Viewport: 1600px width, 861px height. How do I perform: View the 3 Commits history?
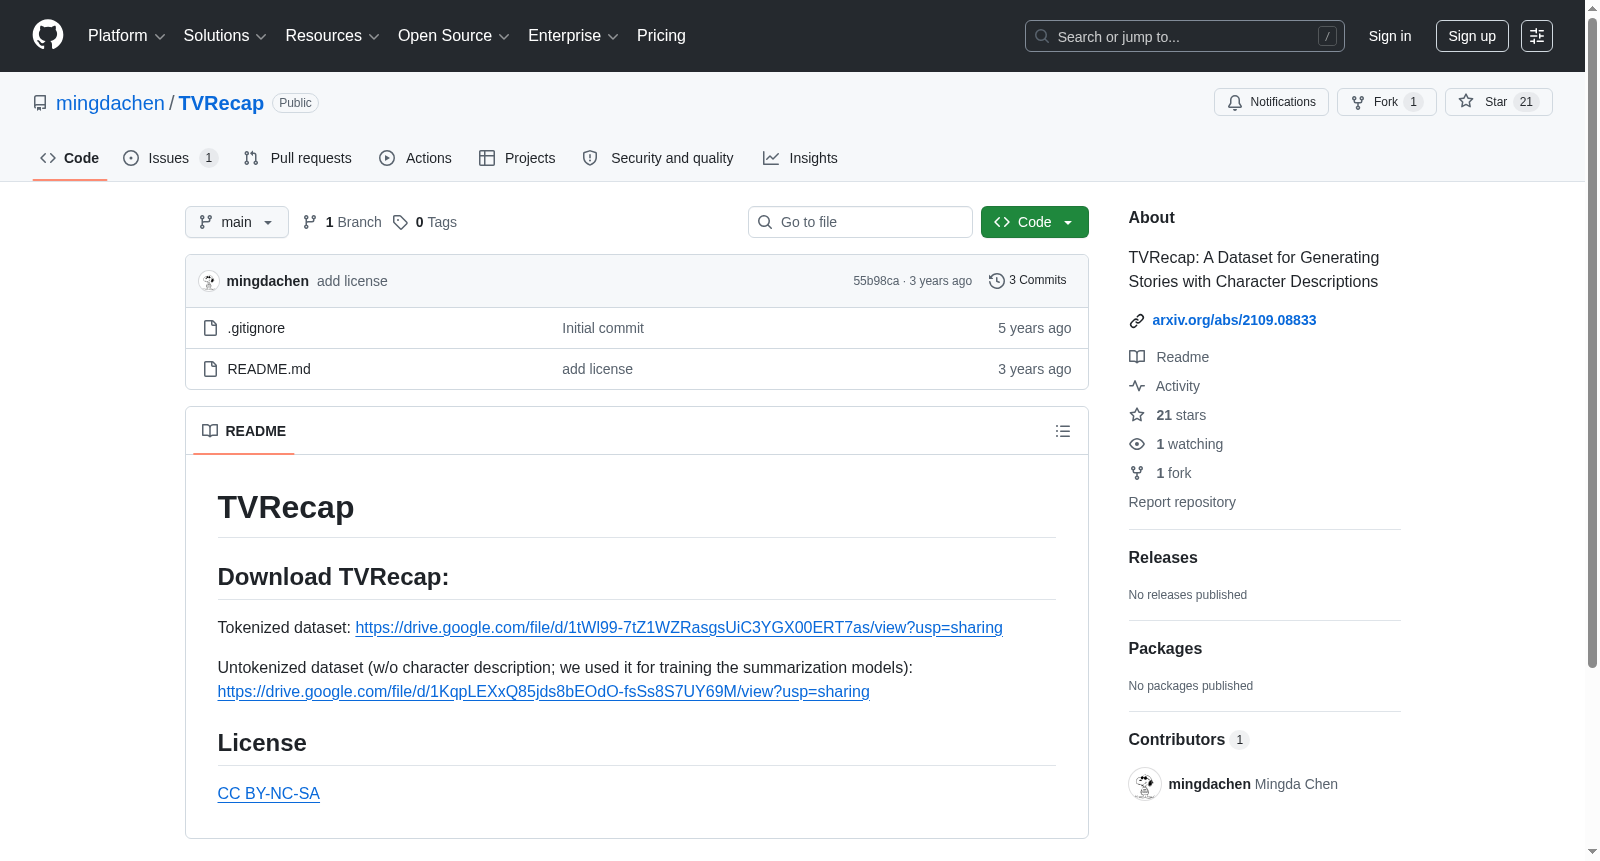coord(1028,281)
